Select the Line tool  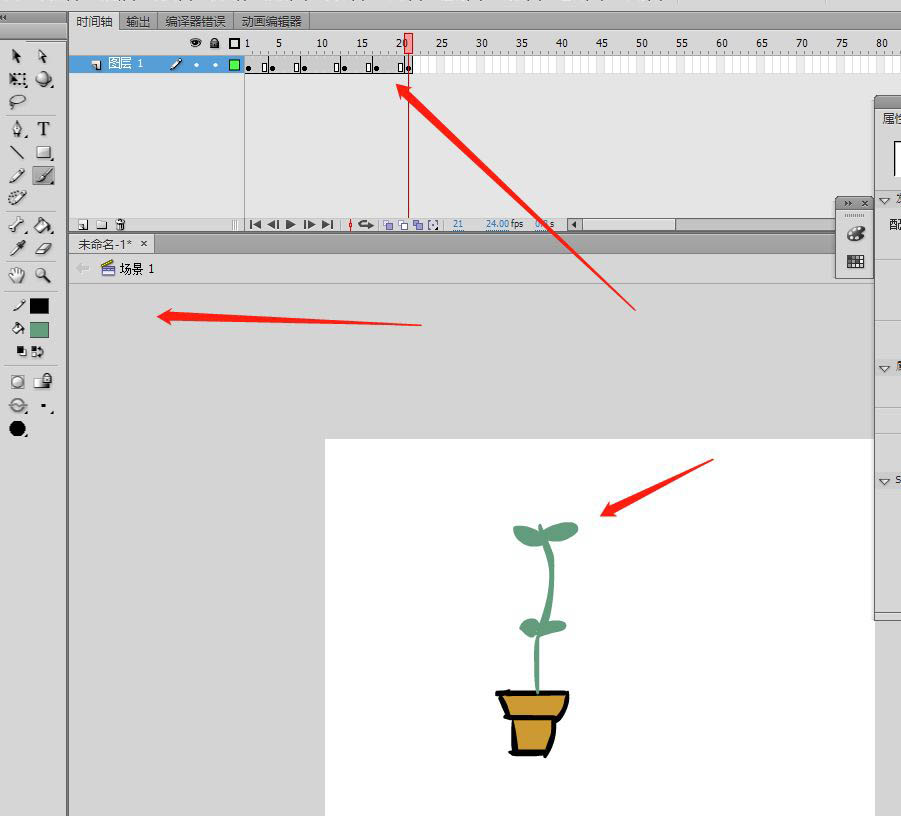(17, 152)
